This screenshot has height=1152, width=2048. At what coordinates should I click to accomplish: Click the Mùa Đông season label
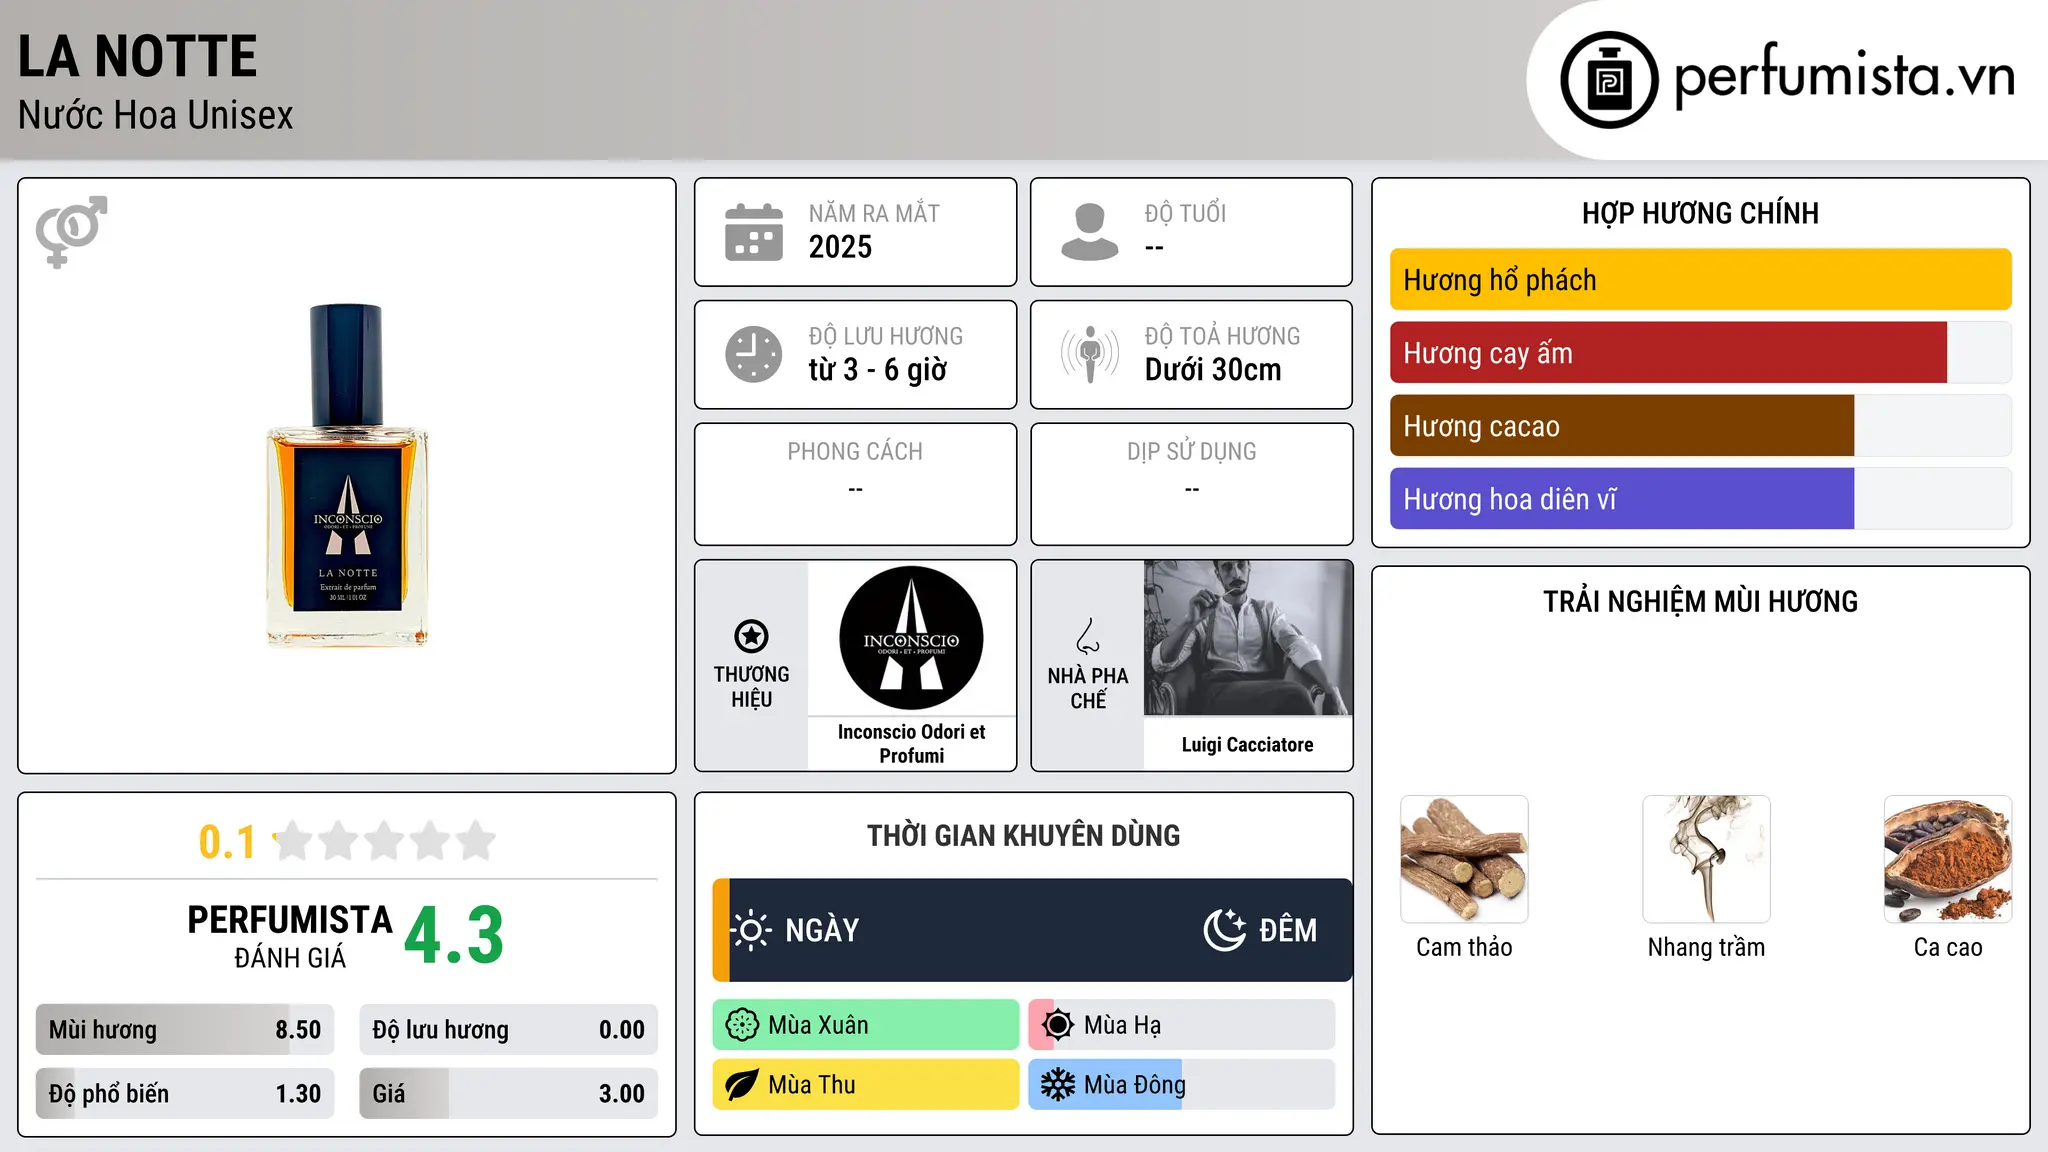(x=1135, y=1085)
